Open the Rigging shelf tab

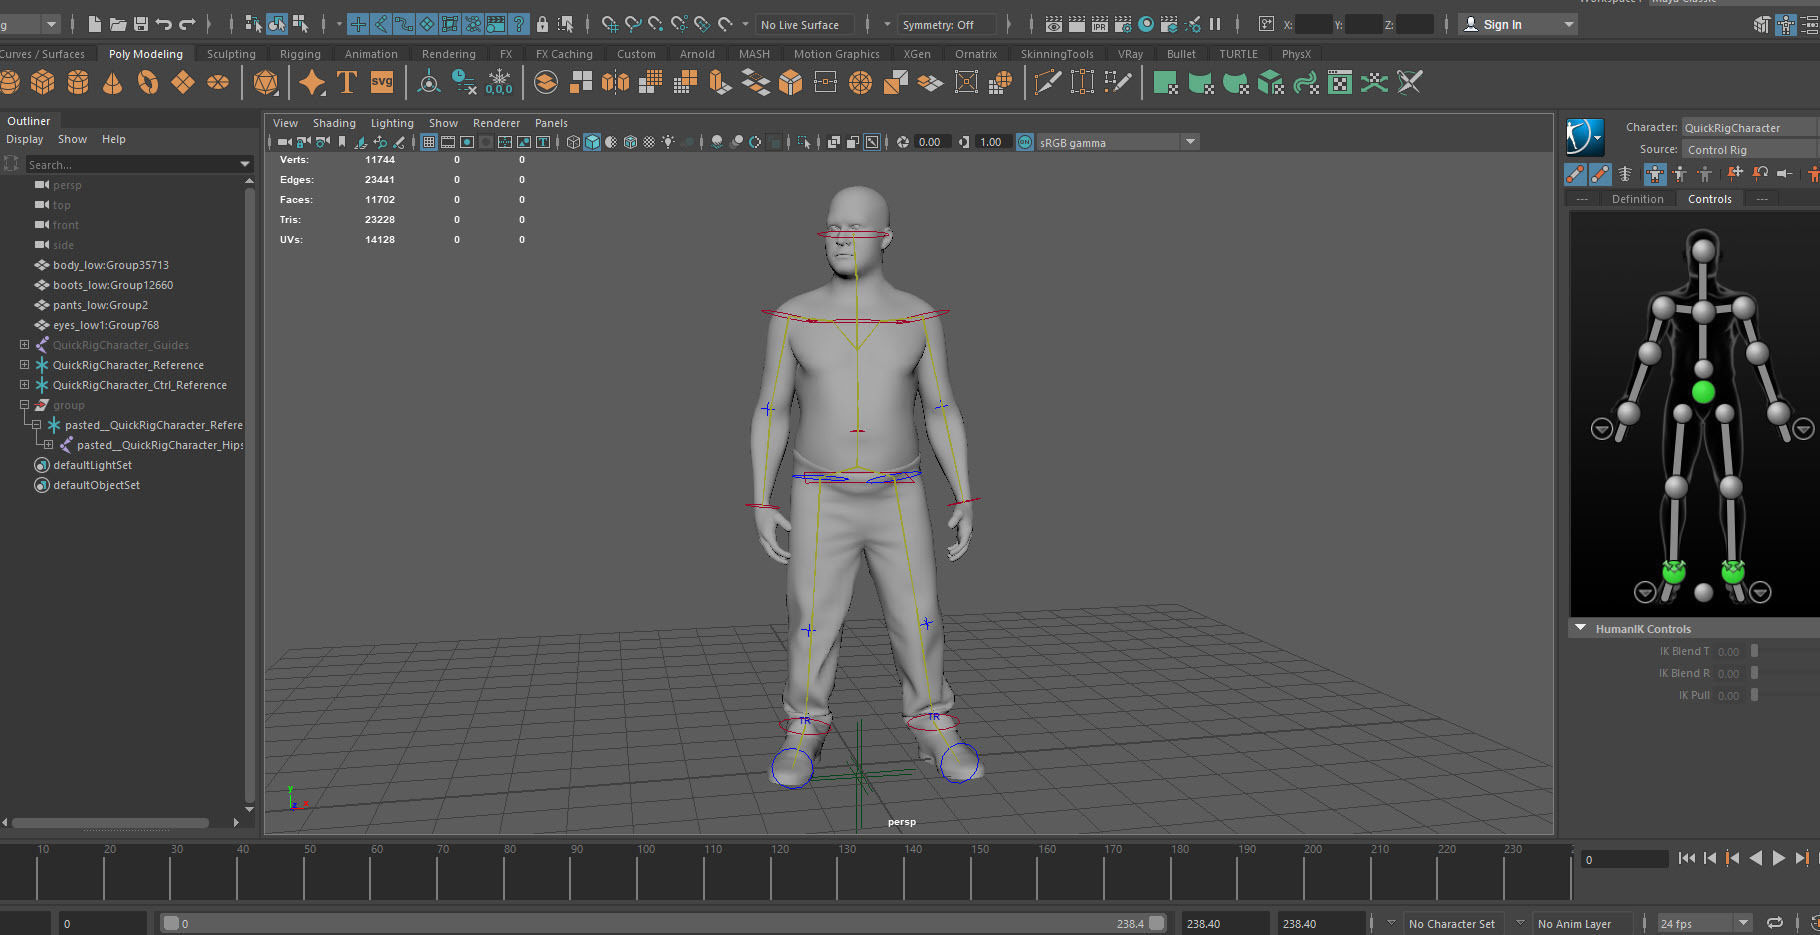[x=300, y=54]
